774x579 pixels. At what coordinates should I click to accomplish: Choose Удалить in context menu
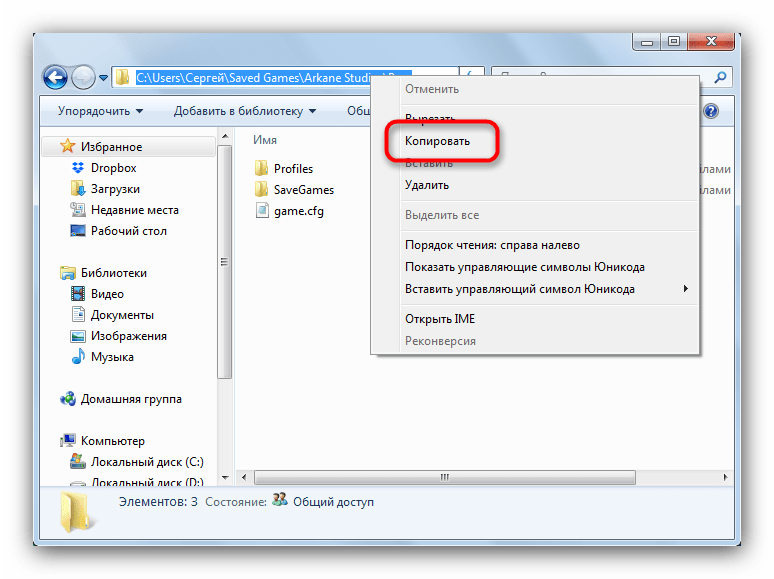tap(427, 185)
